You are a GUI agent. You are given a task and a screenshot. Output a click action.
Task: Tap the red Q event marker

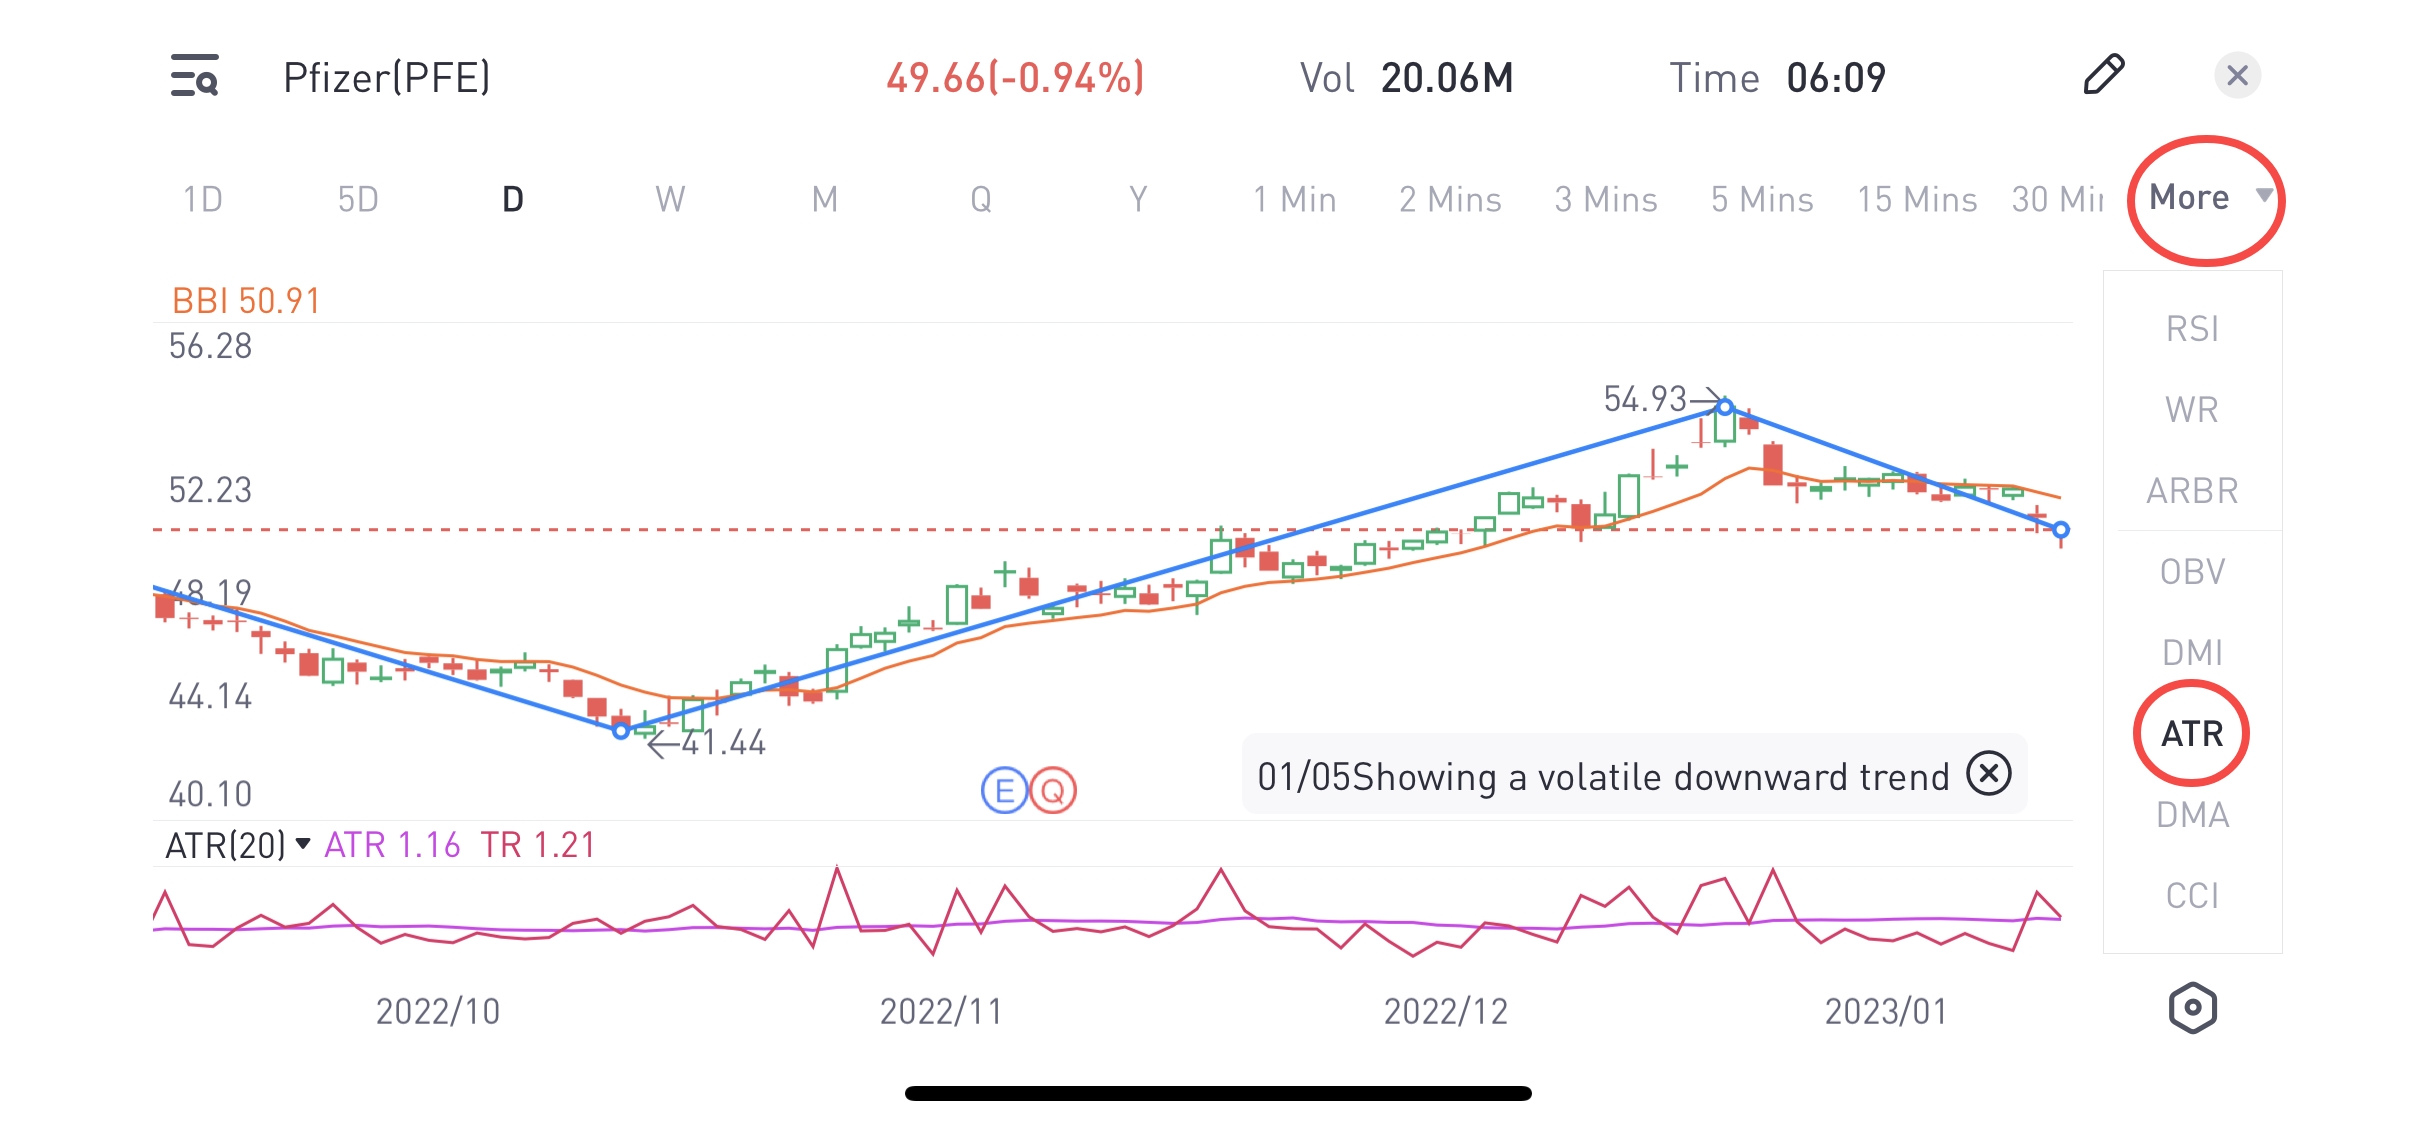1052,791
